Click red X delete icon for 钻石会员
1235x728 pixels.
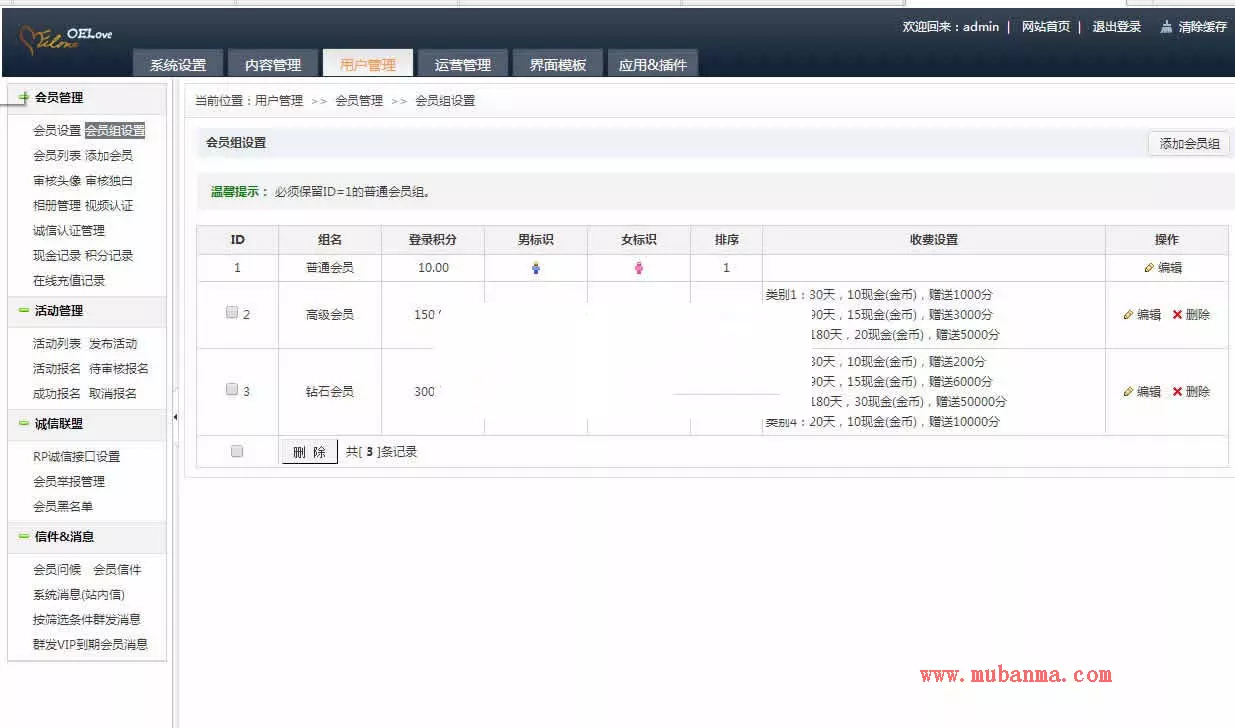click(x=1177, y=392)
